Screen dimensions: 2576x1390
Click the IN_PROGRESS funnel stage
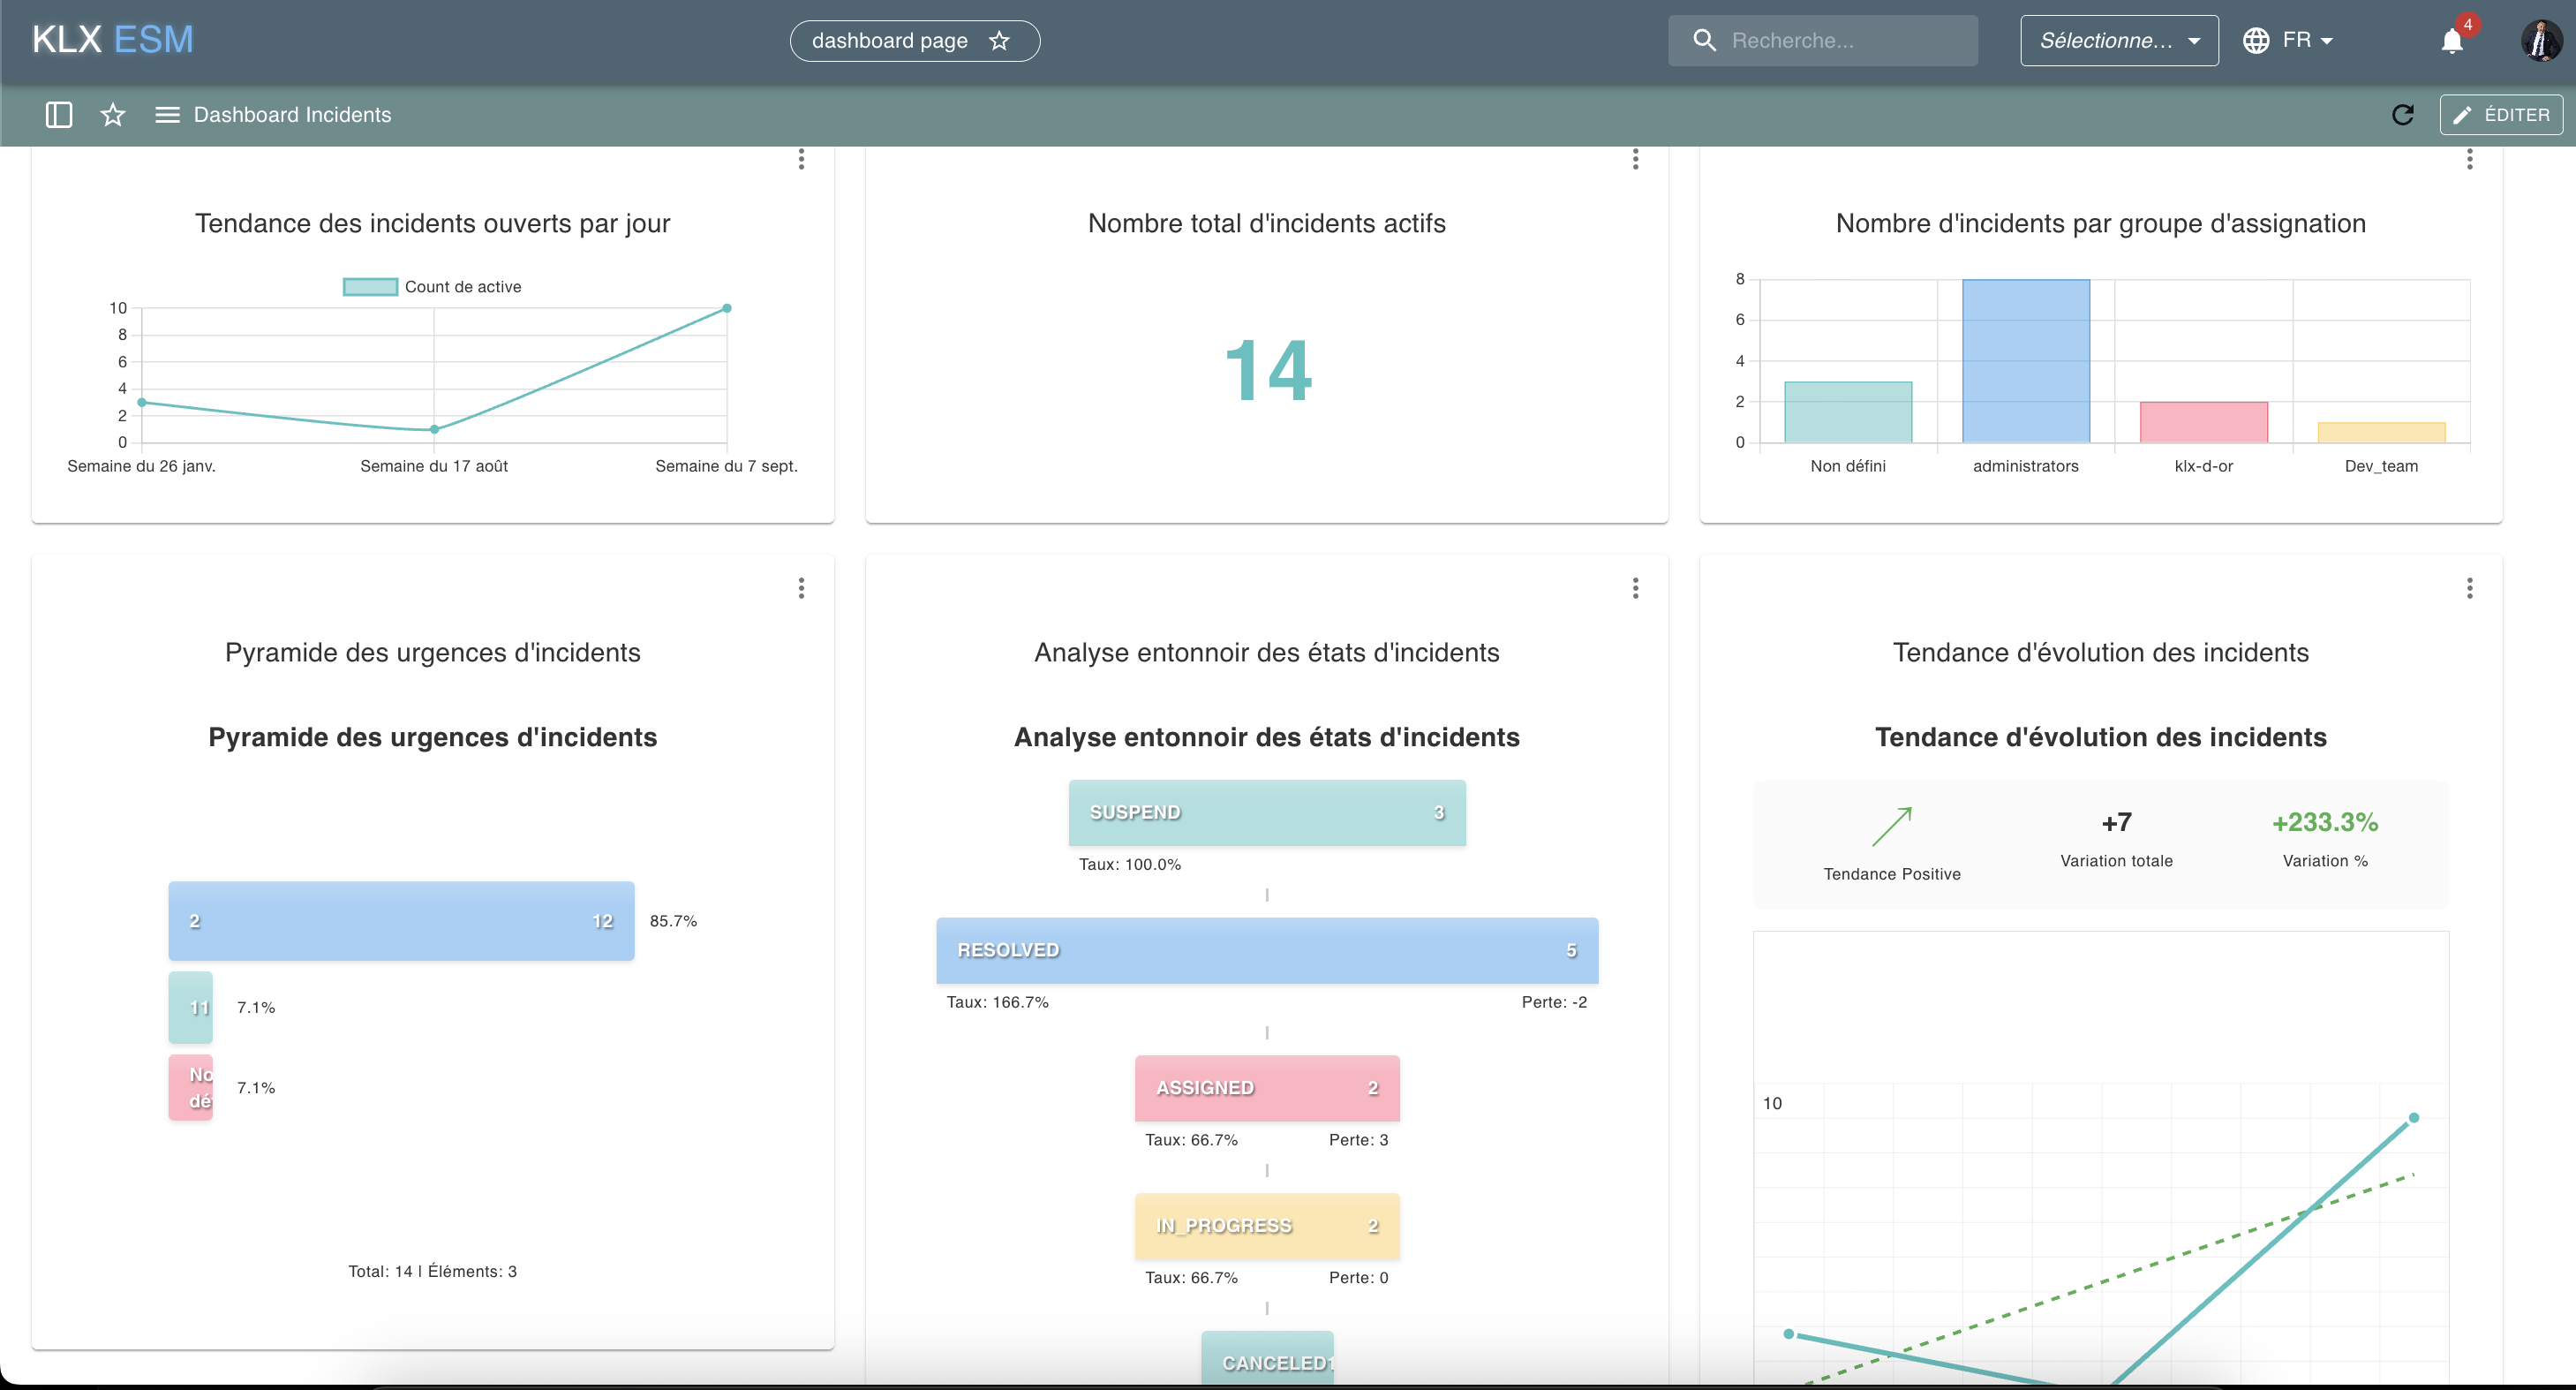click(x=1267, y=1226)
